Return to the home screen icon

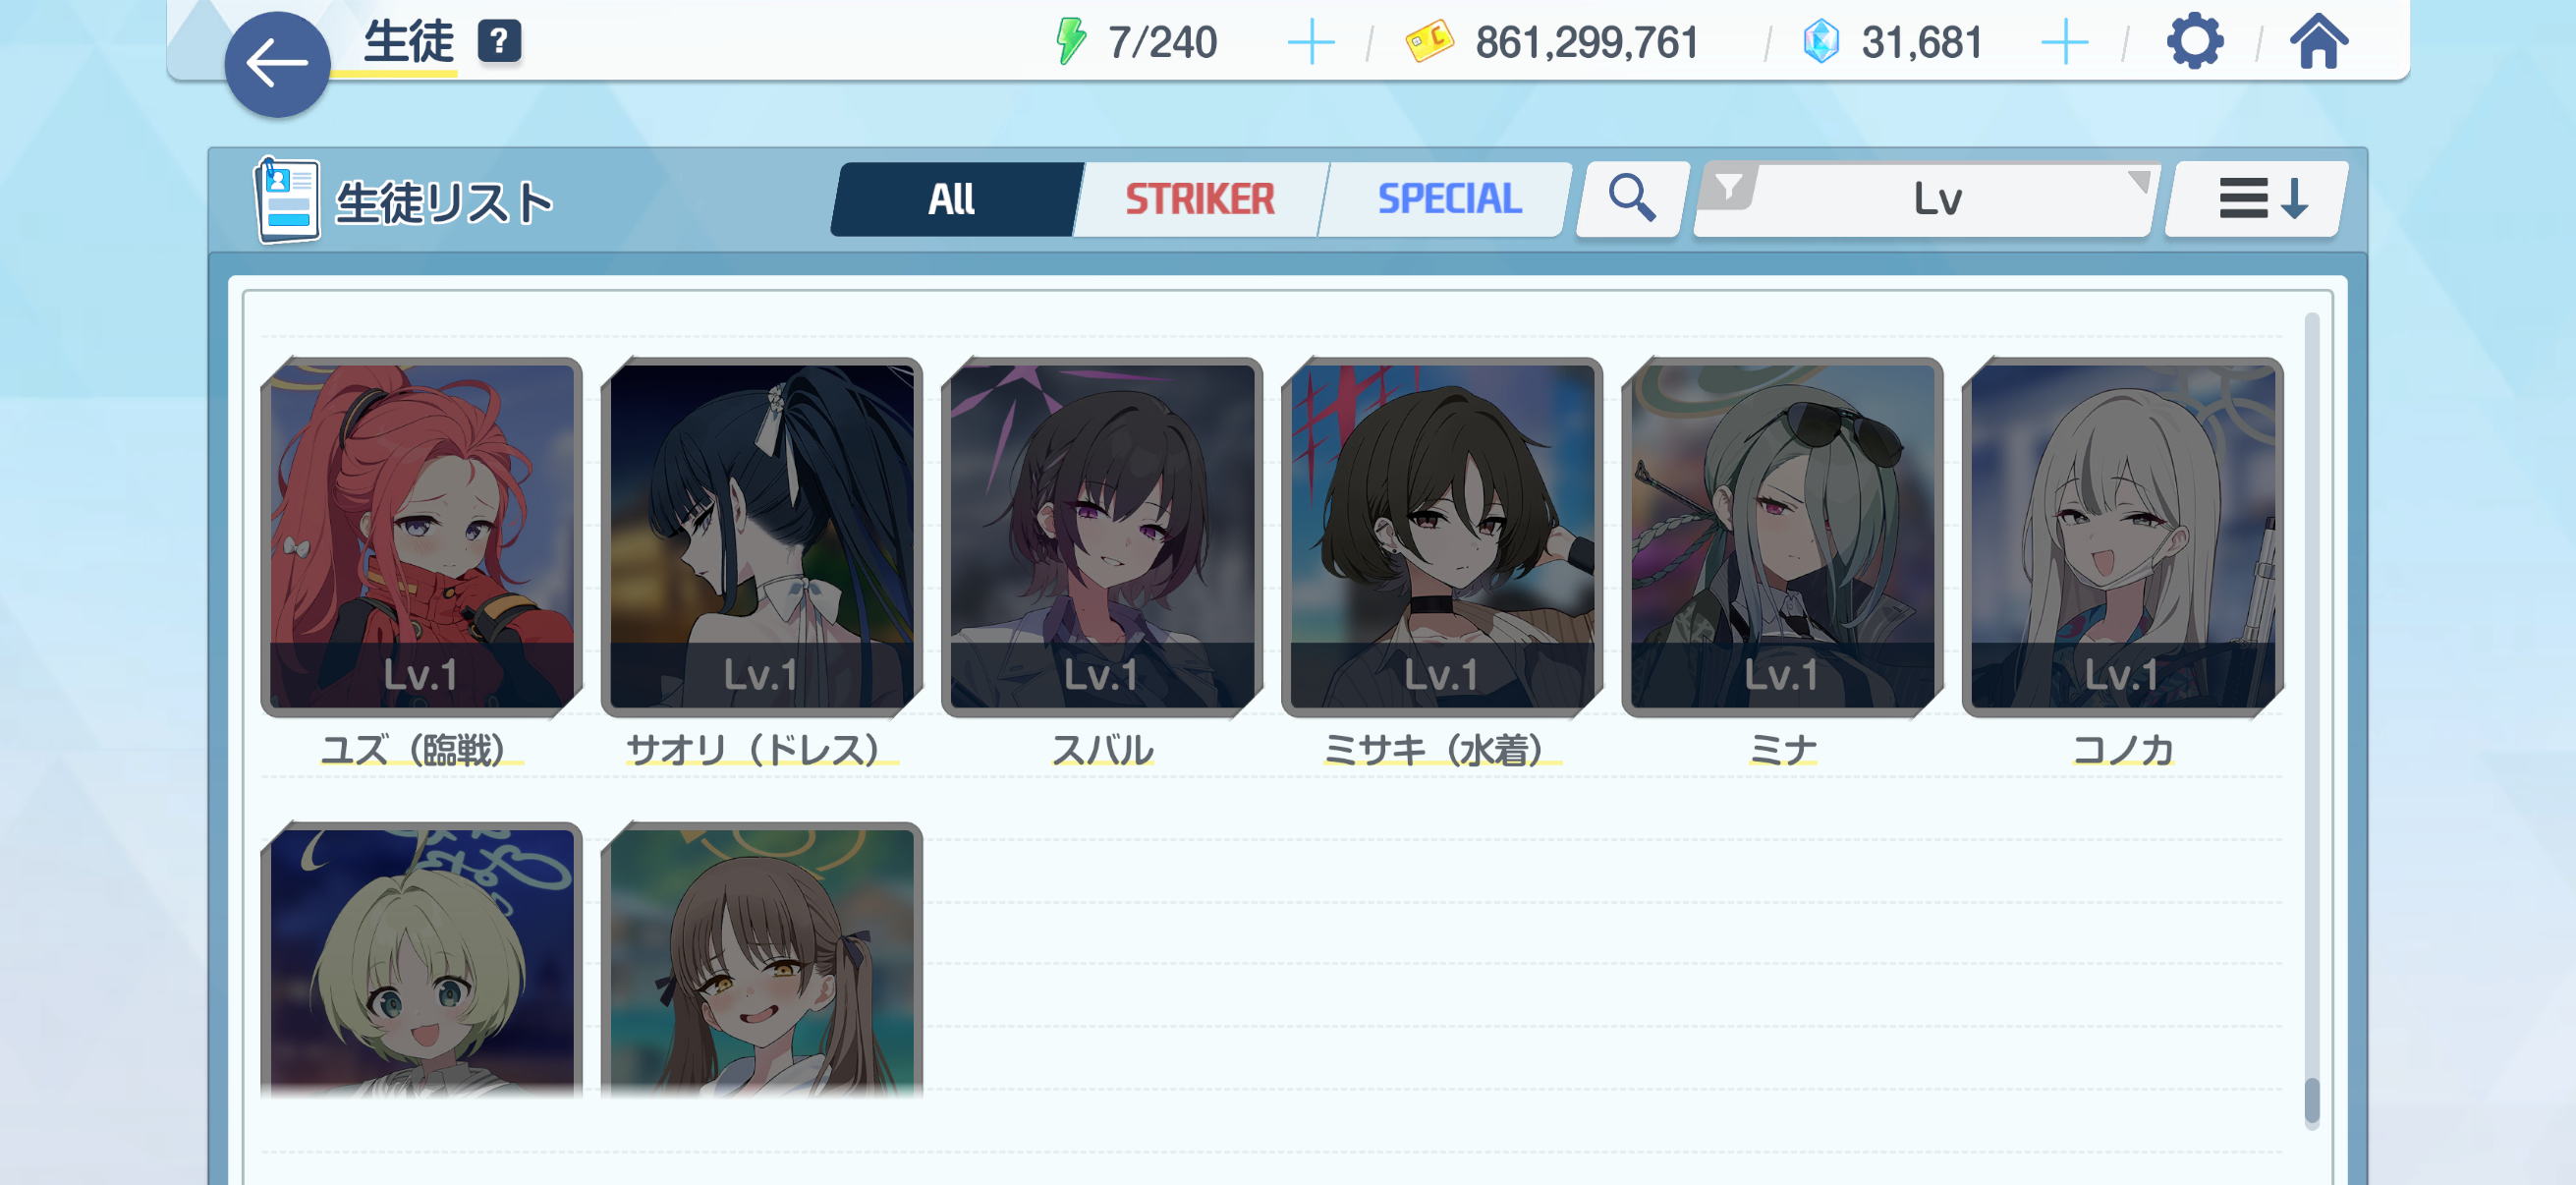coord(2318,41)
